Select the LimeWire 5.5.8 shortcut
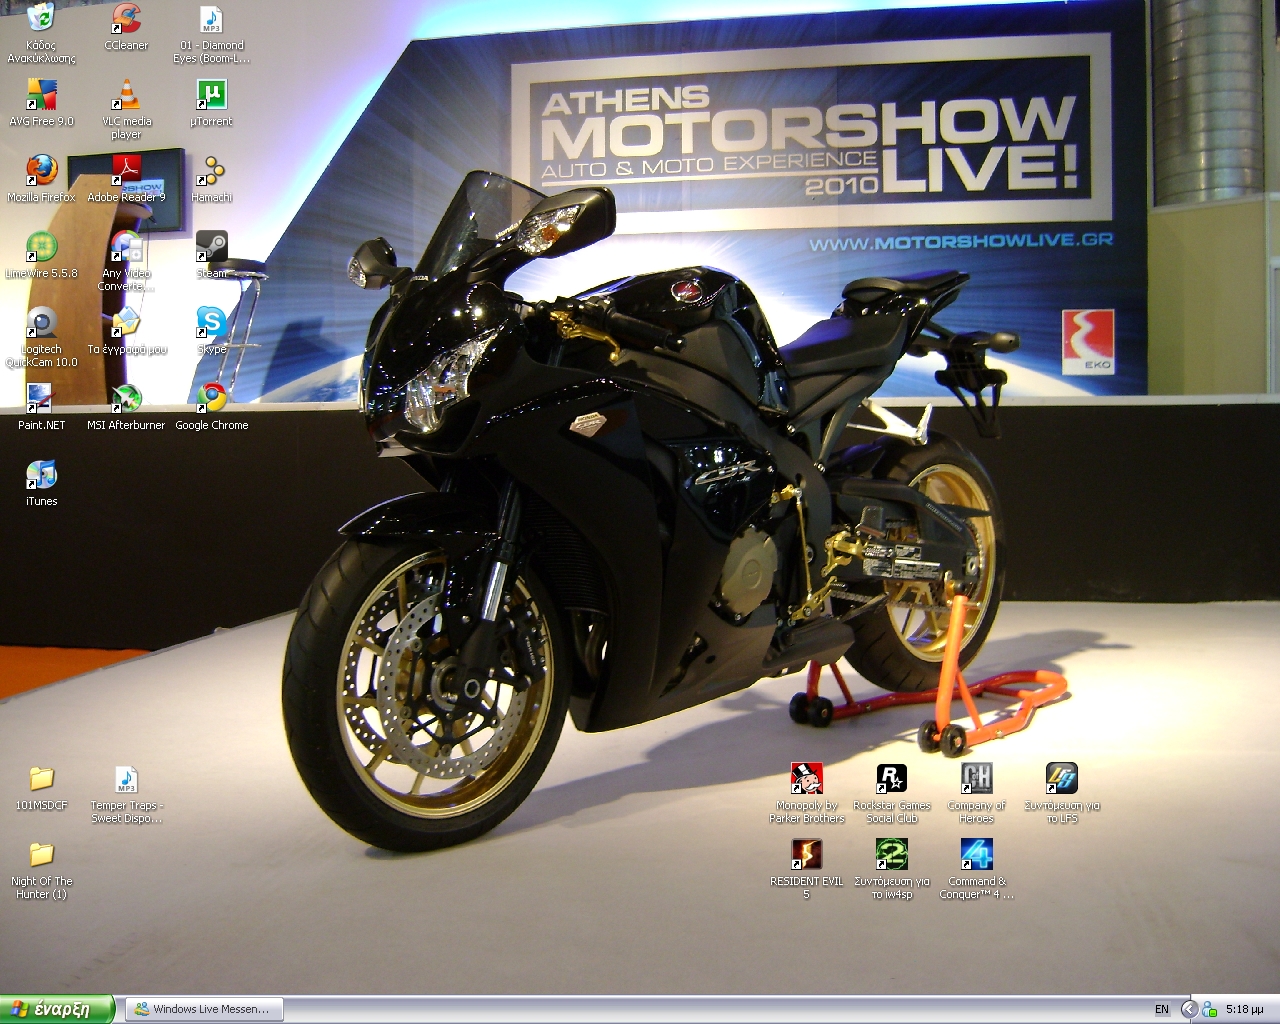 [41, 255]
